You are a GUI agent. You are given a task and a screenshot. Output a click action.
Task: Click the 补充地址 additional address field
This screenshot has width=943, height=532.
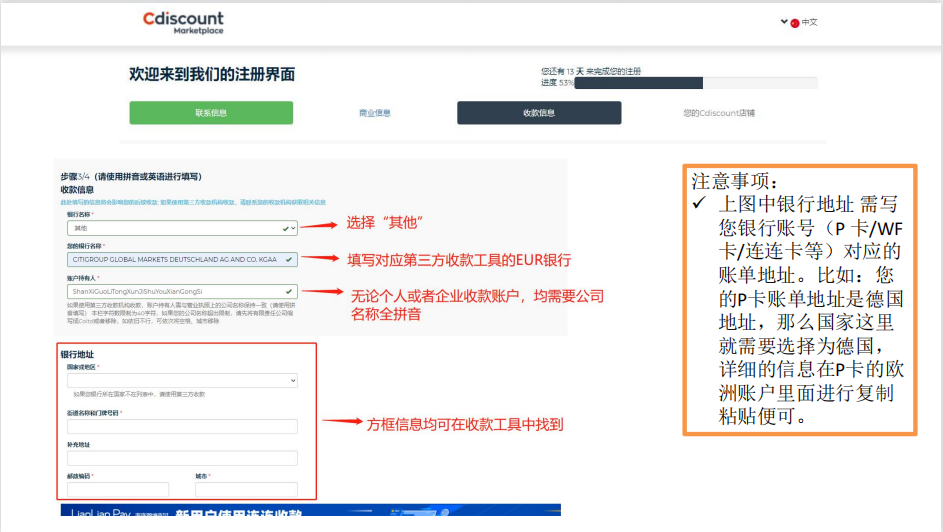click(x=182, y=458)
